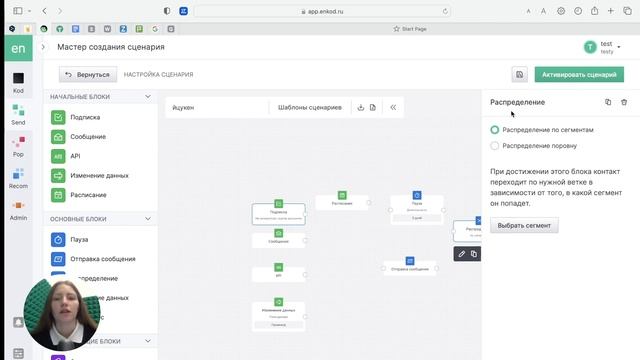The height and width of the screenshot is (360, 640).
Task: Click copy icon in dark canvas toolbar
Action: [x=474, y=254]
